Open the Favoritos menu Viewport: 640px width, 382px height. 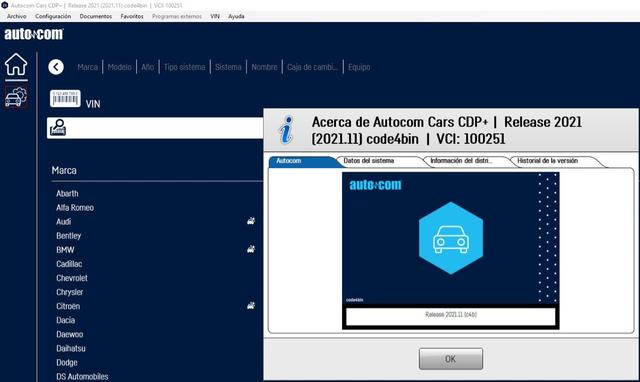pos(132,16)
